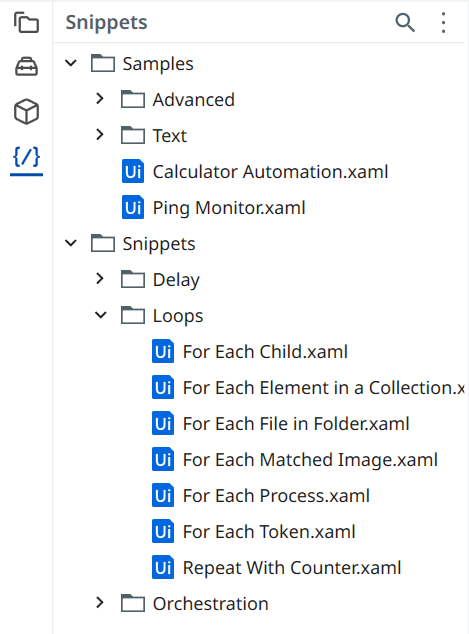Click the Ui icon of Calculator Automation.xaml
This screenshot has height=634, width=469.
133,171
